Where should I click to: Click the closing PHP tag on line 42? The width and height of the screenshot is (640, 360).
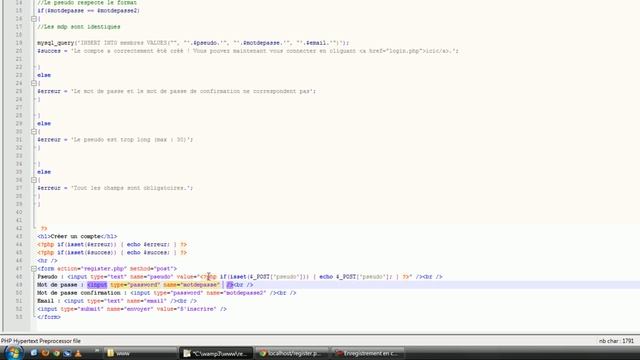tap(44, 229)
